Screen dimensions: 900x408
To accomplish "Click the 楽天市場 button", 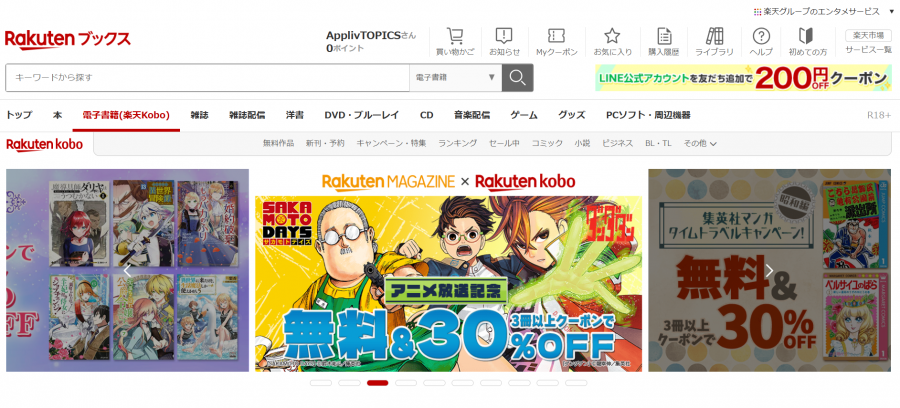I will click(868, 36).
